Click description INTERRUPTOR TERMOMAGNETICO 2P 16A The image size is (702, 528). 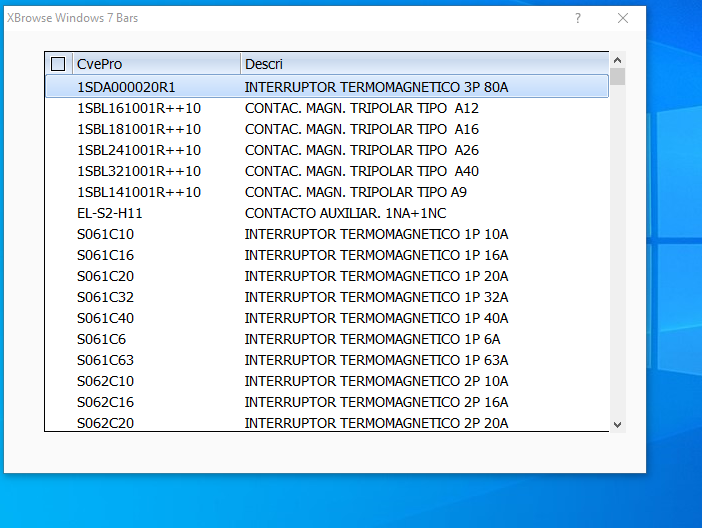[377, 403]
